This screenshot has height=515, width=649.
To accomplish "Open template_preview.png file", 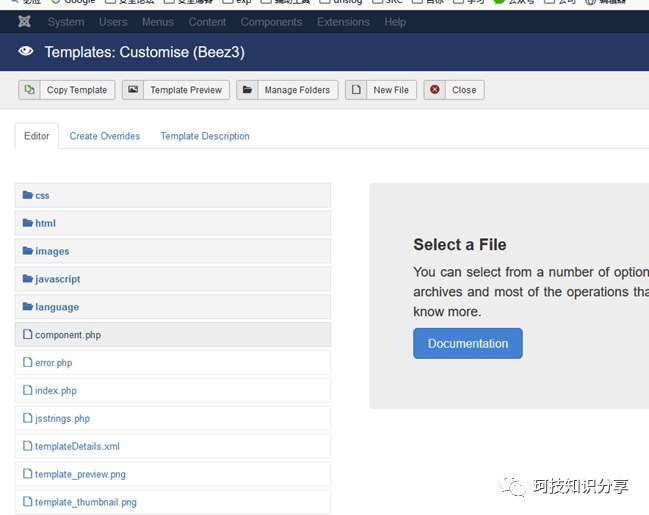I will pos(80,474).
